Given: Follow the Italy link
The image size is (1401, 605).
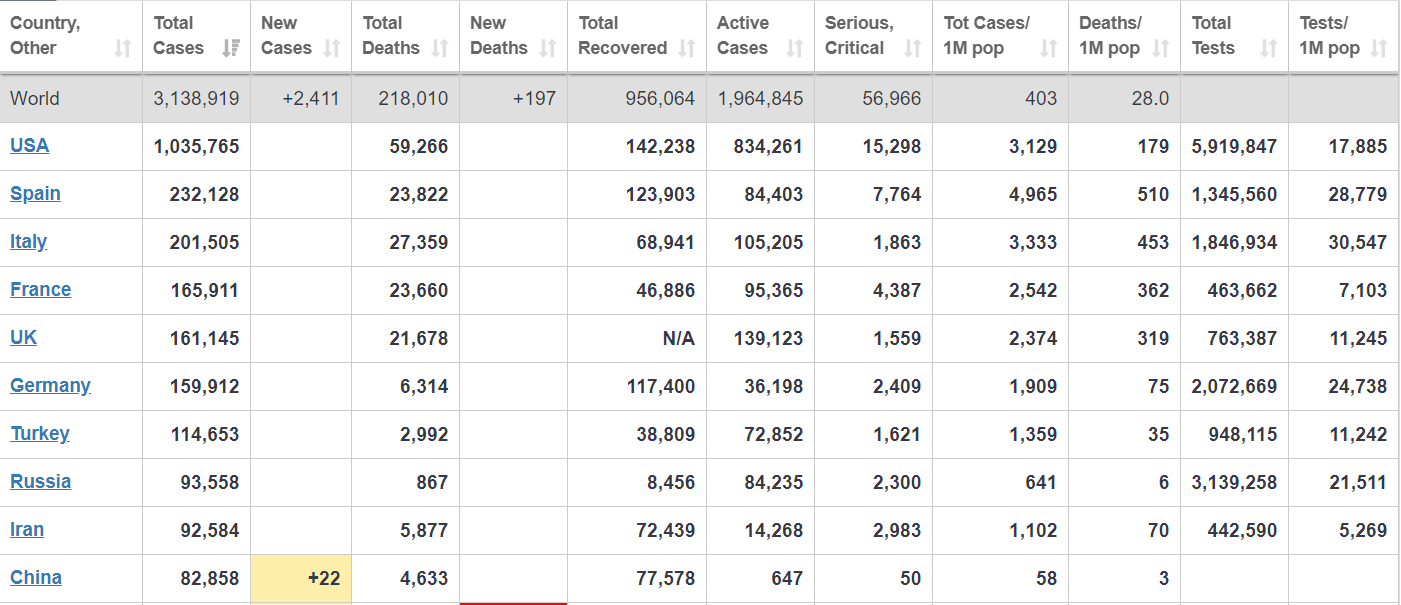Looking at the screenshot, I should (28, 241).
